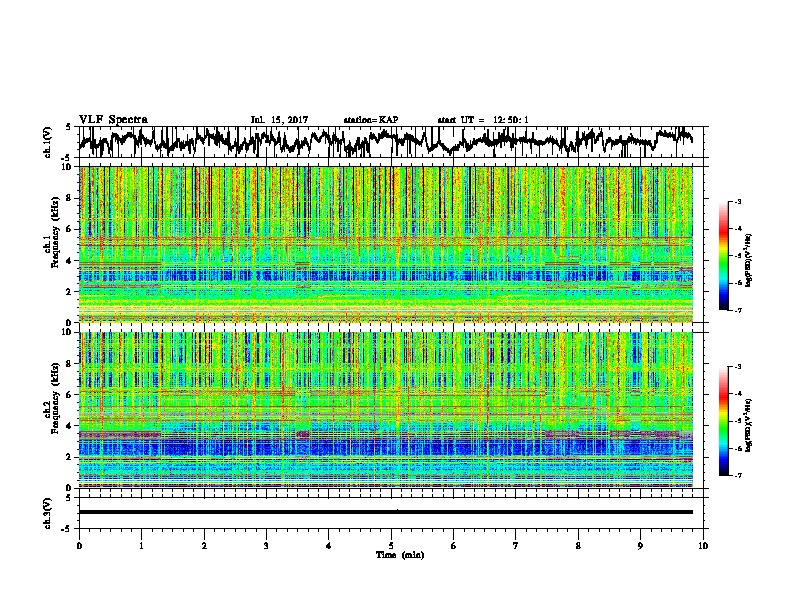Click the time axis tick "7"
This screenshot has height=612, width=792.
(x=516, y=546)
